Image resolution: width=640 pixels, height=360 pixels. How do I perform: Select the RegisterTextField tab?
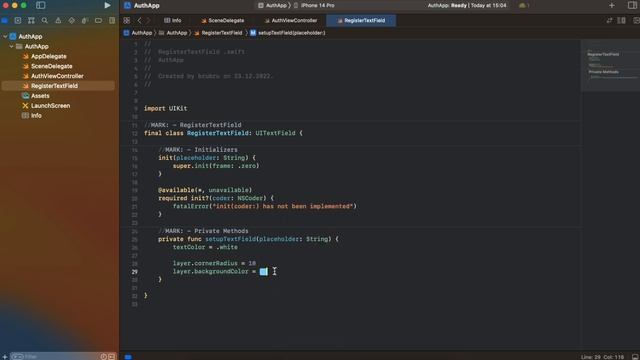click(x=361, y=20)
